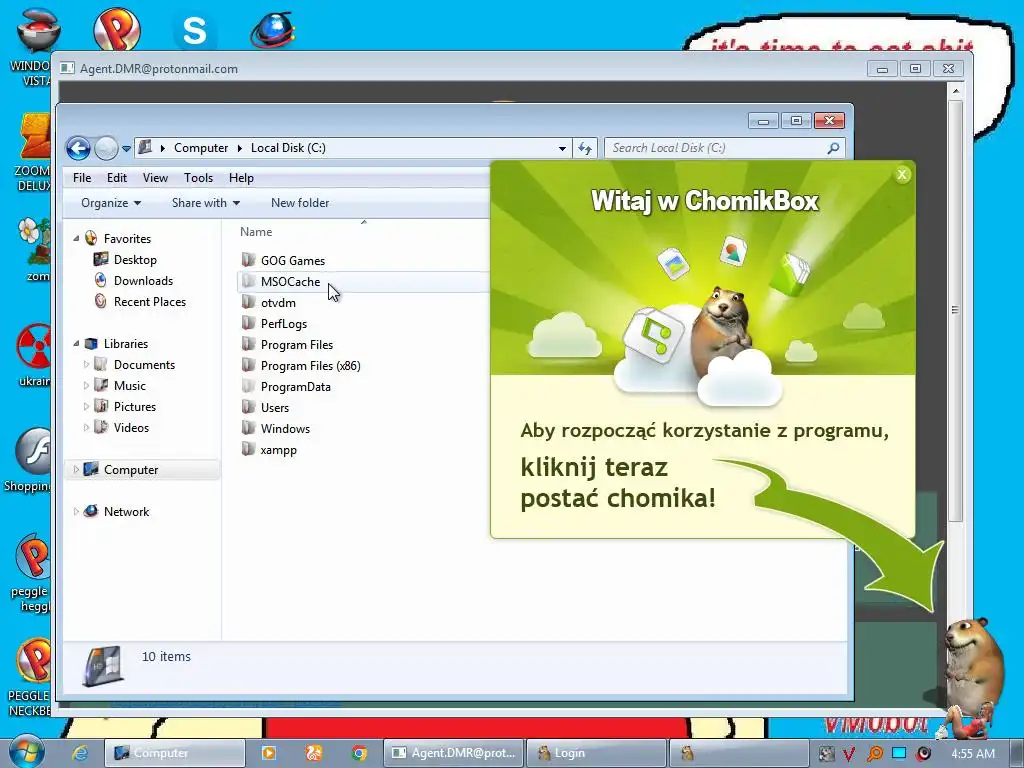Click the New folder button

coord(300,203)
